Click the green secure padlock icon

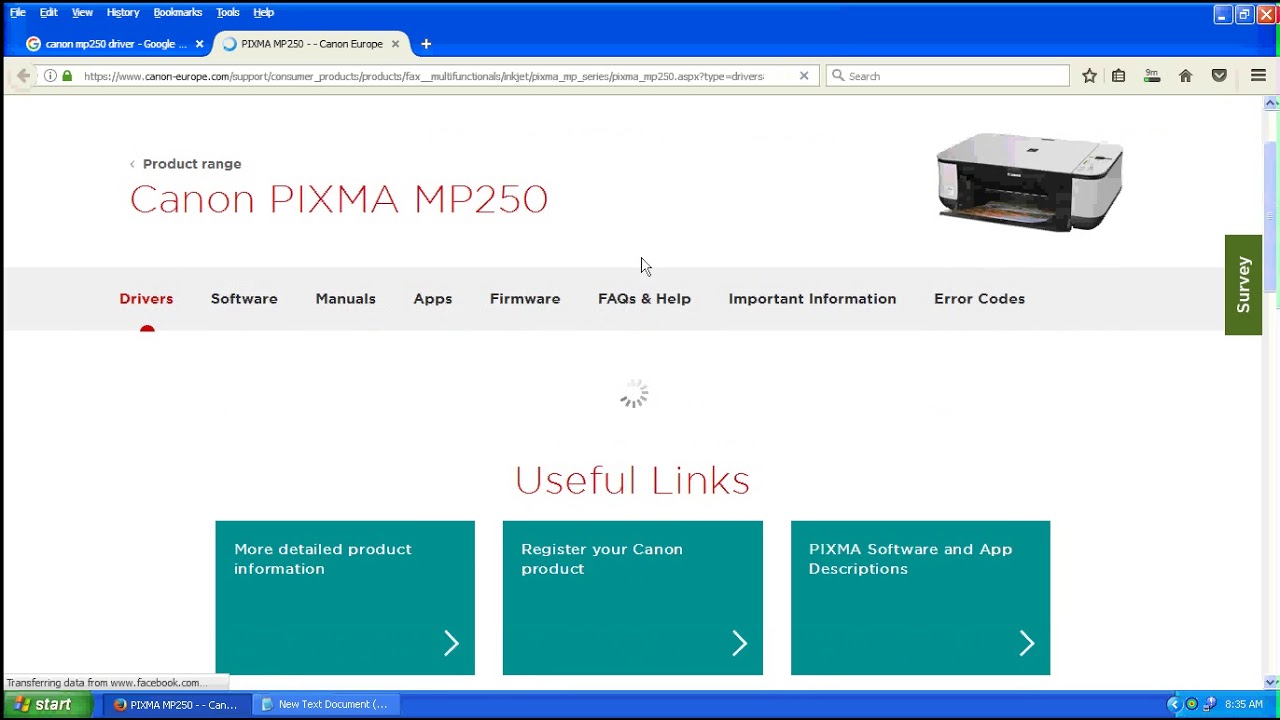point(67,76)
